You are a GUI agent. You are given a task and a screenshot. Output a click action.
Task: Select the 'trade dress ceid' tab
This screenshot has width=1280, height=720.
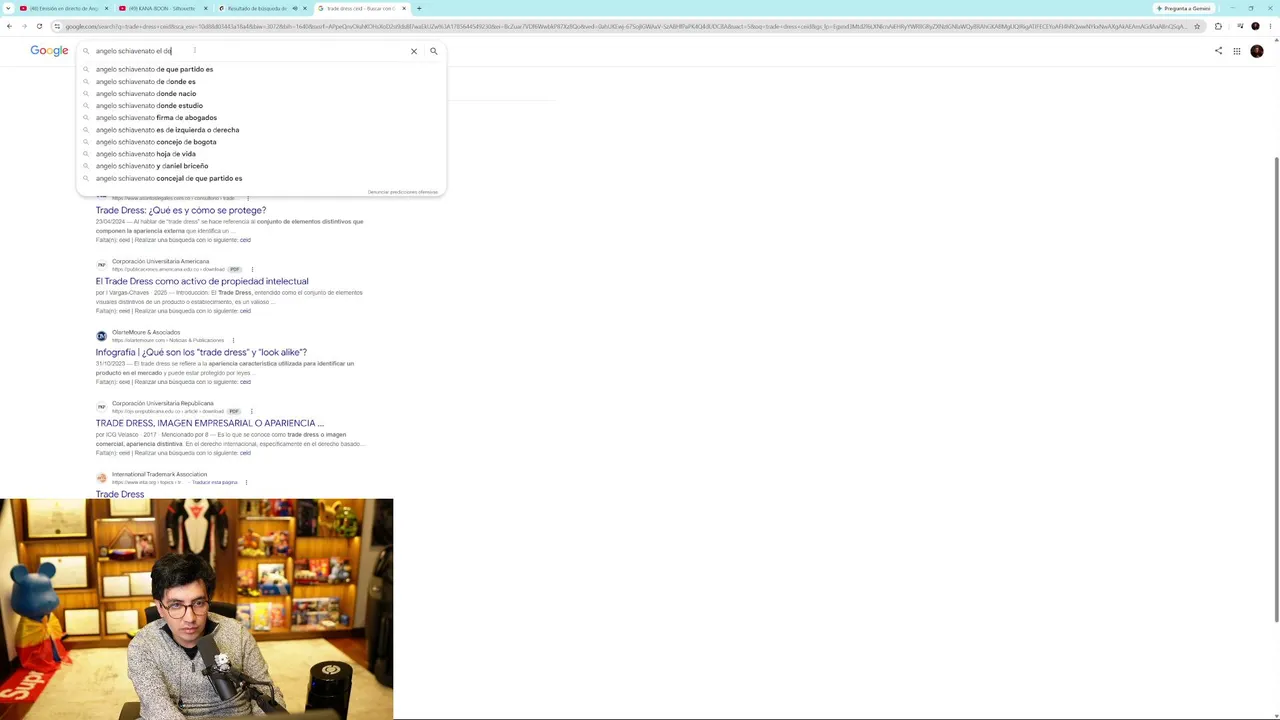click(x=360, y=8)
